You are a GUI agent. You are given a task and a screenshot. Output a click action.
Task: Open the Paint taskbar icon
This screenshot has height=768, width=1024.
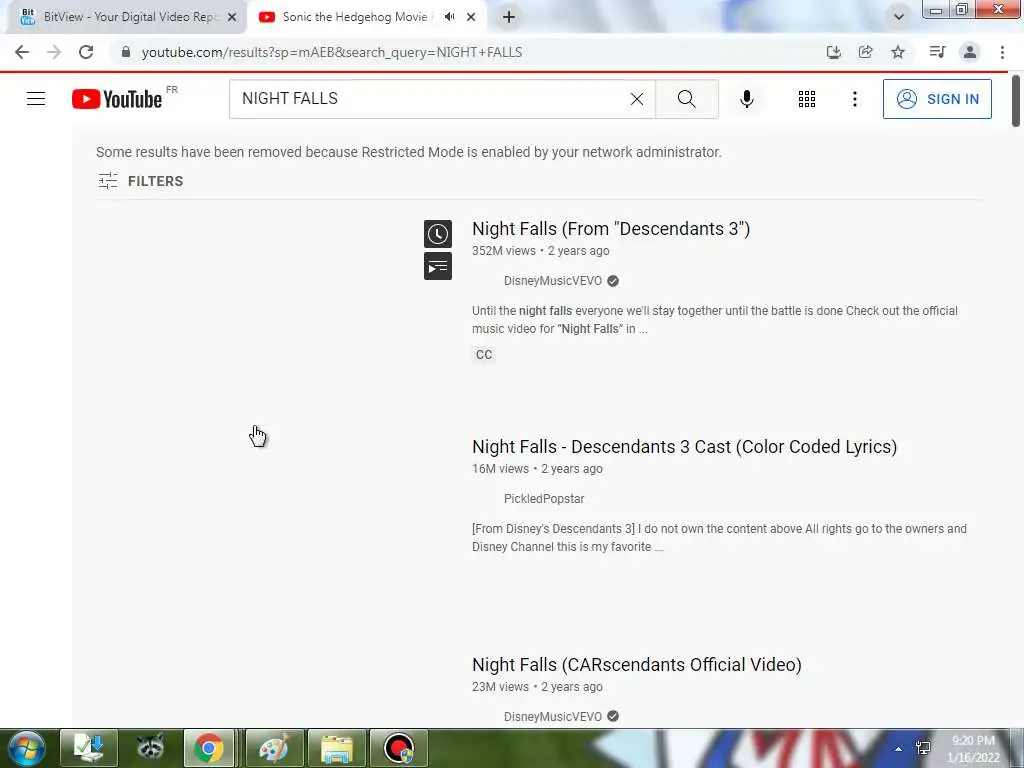click(x=275, y=748)
